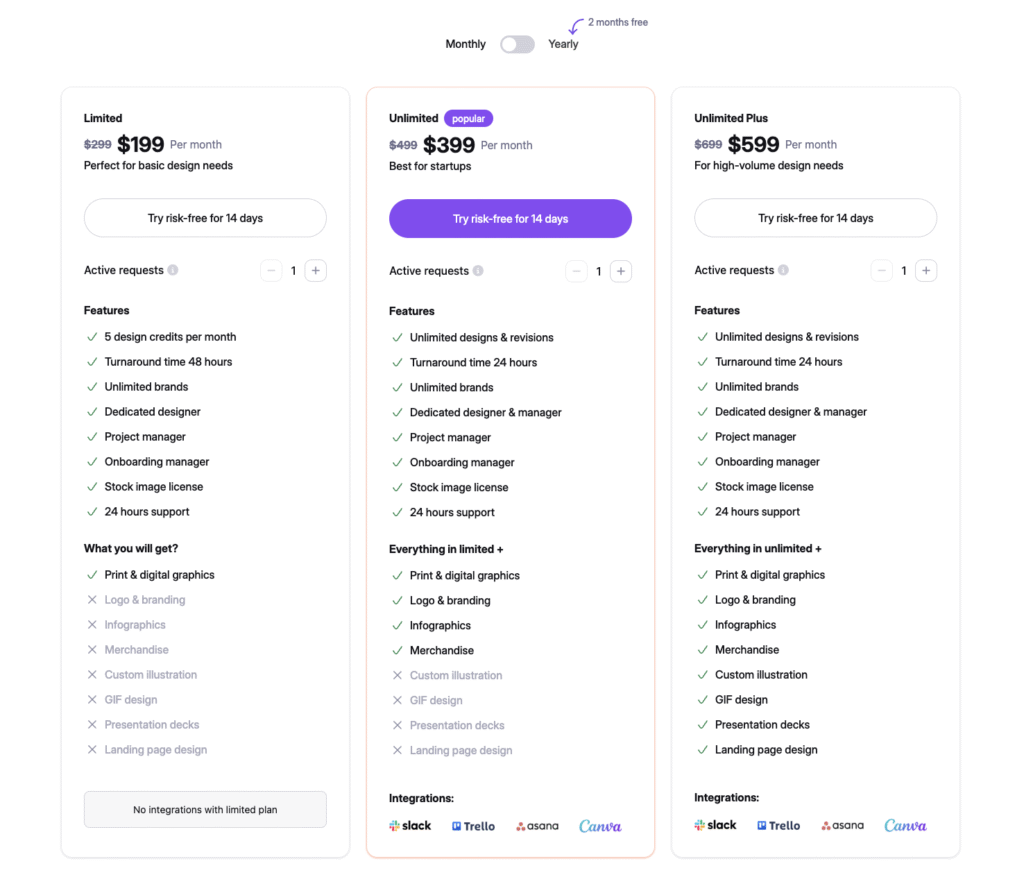Viewport: 1024px width, 884px height.
Task: Click the Trello icon under Unlimited plan integrations
Action: click(472, 825)
